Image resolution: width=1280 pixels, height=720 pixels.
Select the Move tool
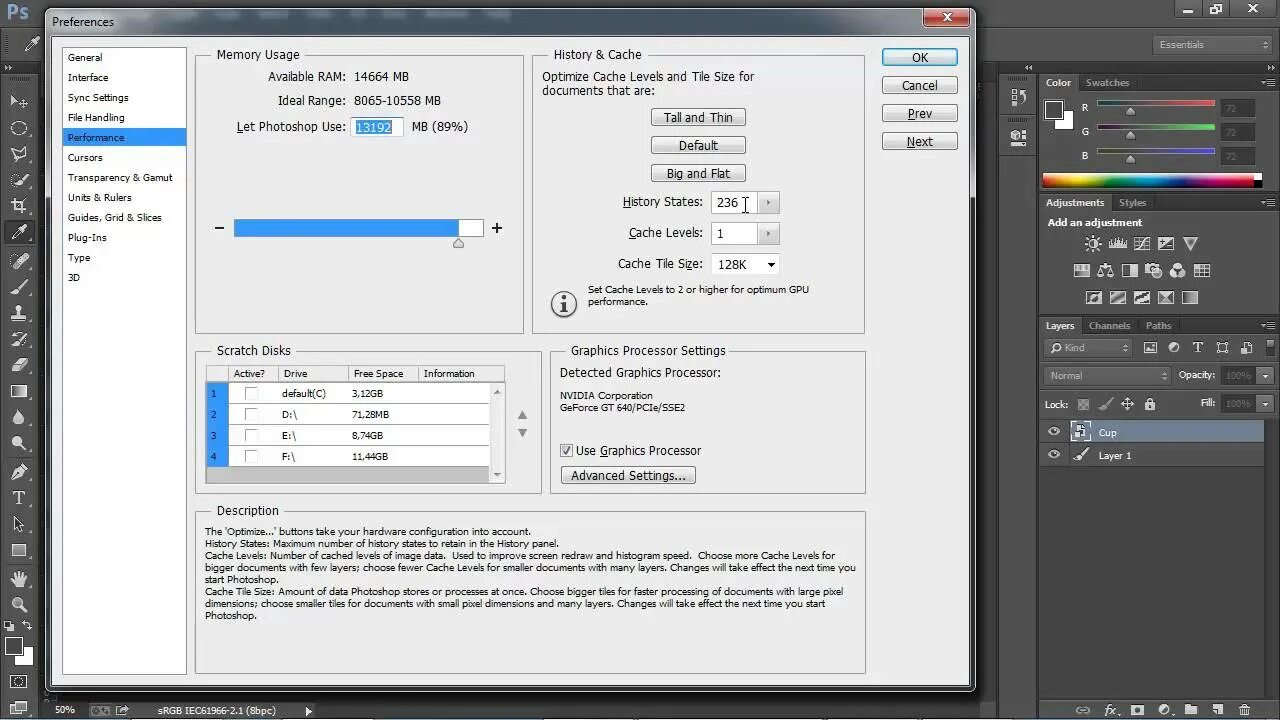[x=19, y=102]
